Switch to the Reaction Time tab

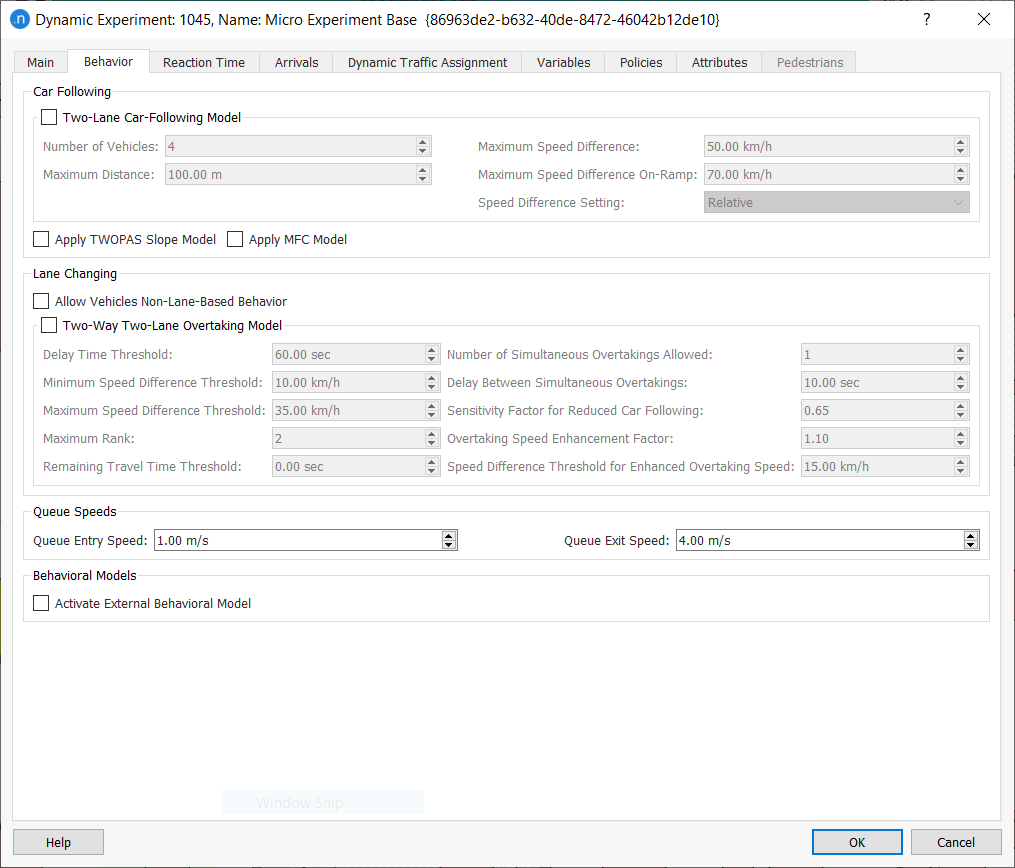(x=204, y=62)
